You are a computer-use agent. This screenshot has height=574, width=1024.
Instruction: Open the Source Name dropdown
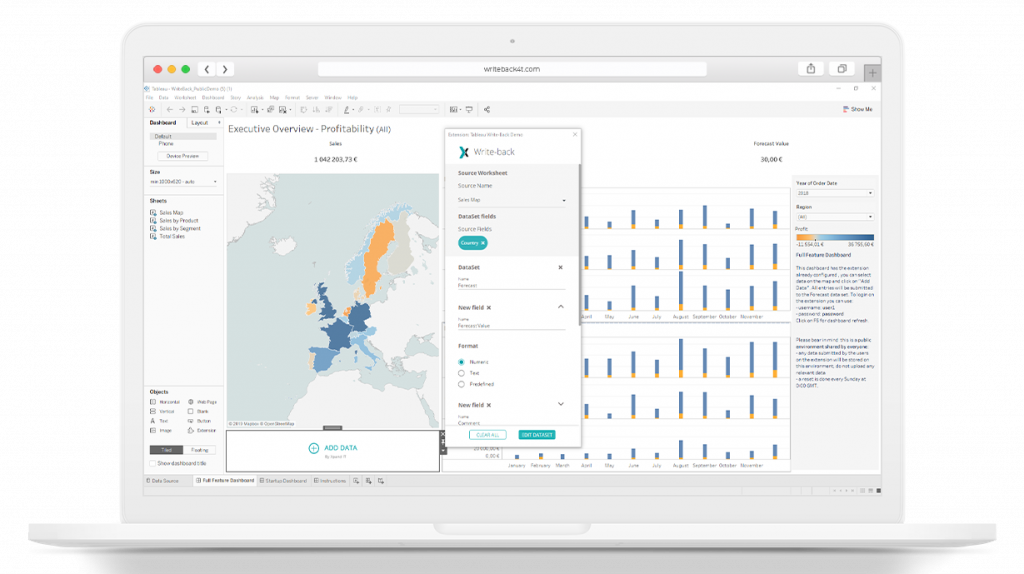(512, 201)
